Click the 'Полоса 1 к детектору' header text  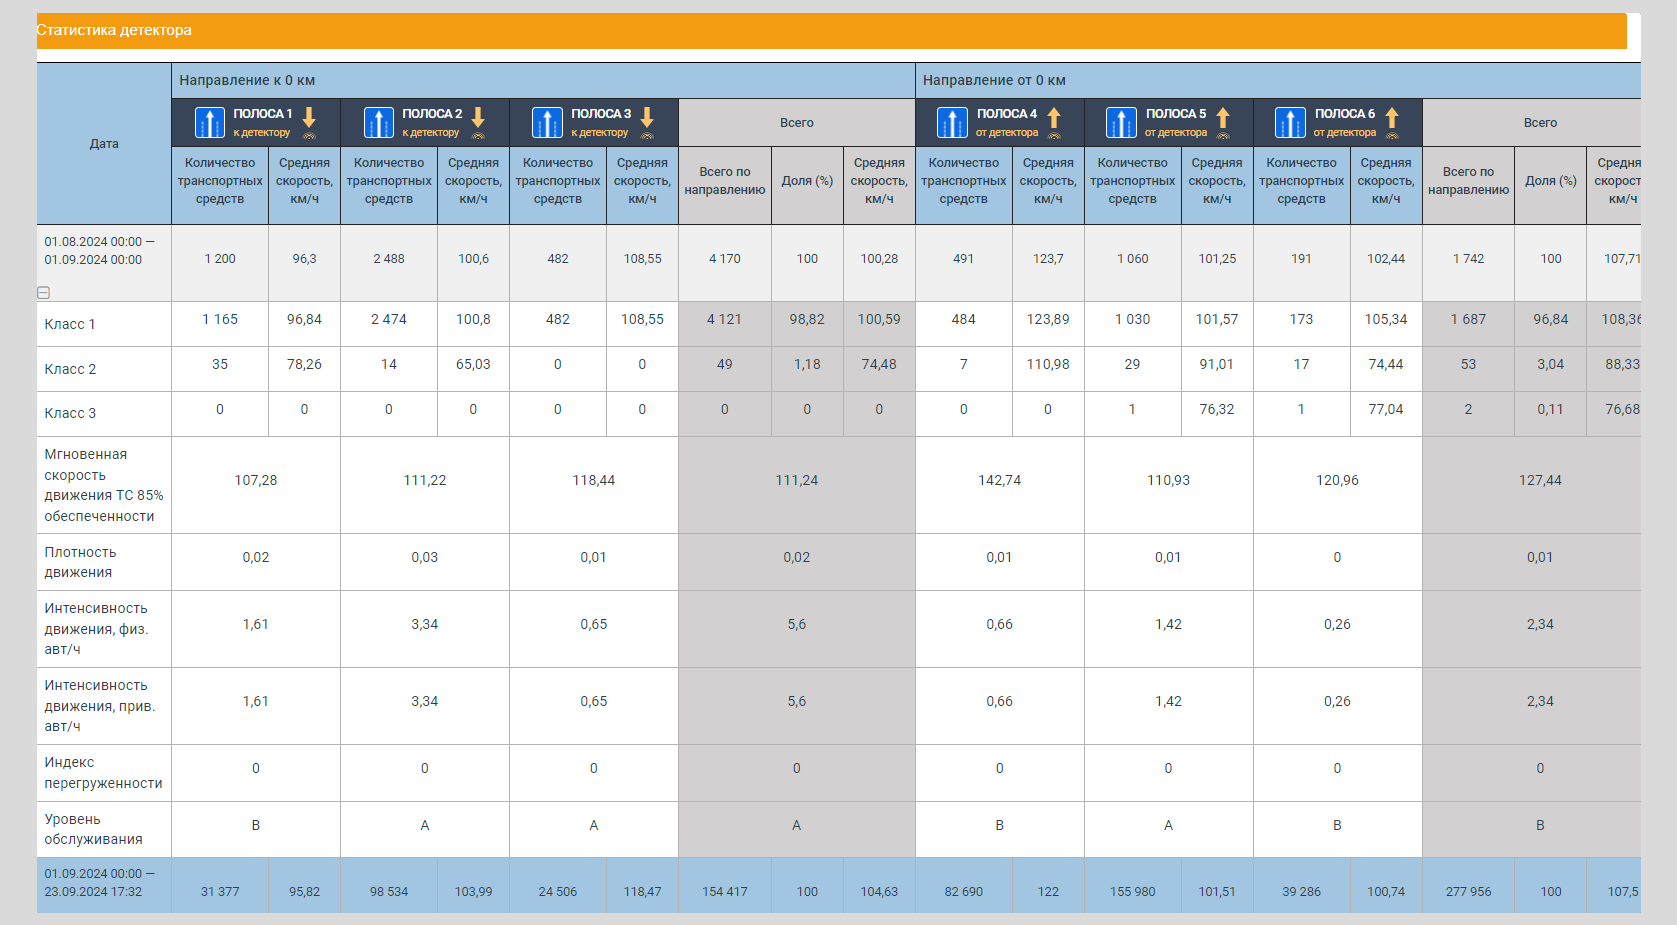tap(262, 122)
